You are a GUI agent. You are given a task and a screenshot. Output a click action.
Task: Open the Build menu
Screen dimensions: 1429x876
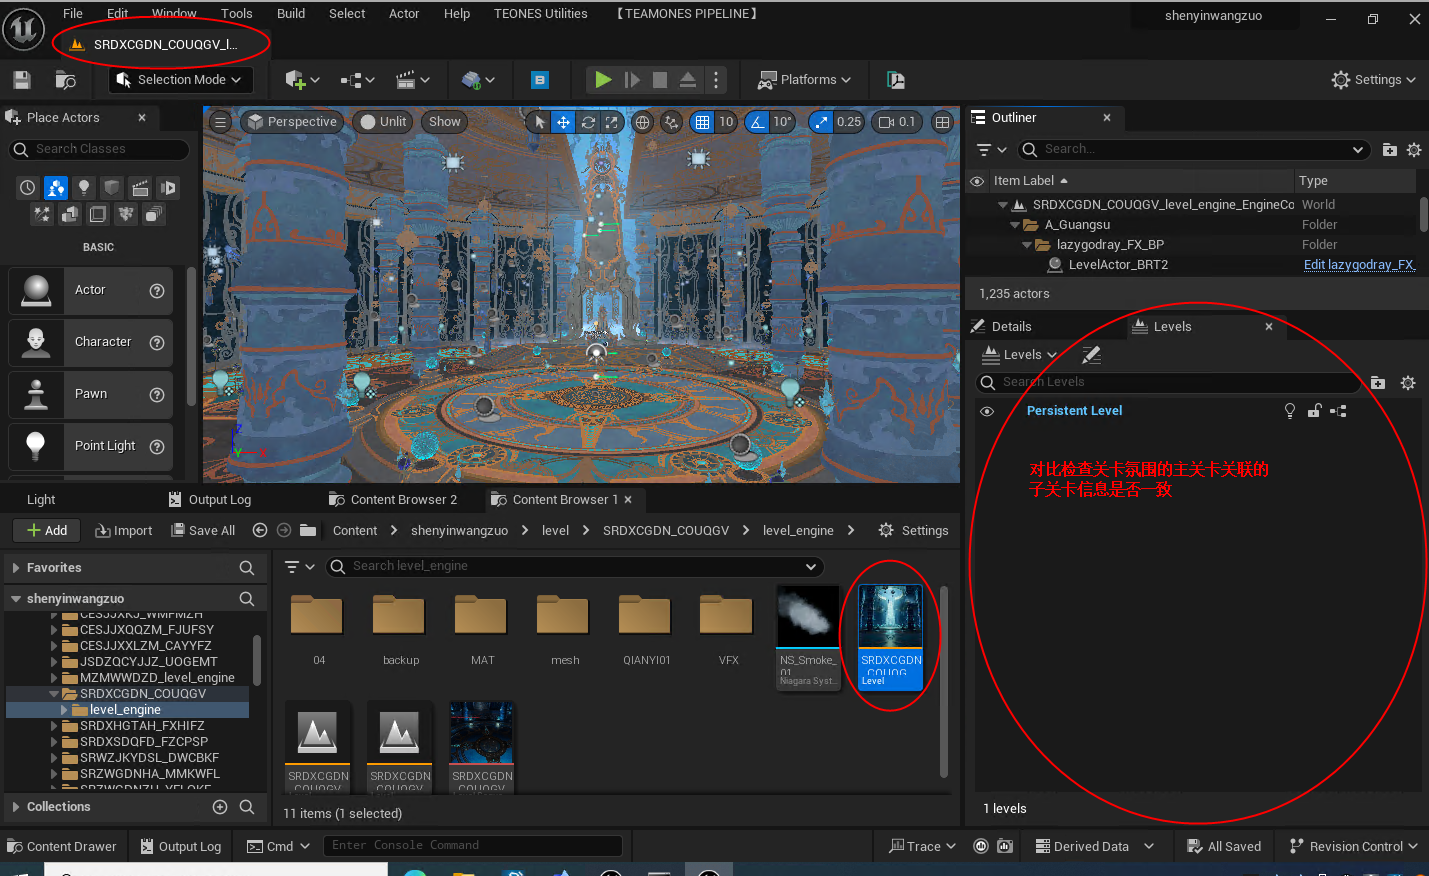(291, 14)
